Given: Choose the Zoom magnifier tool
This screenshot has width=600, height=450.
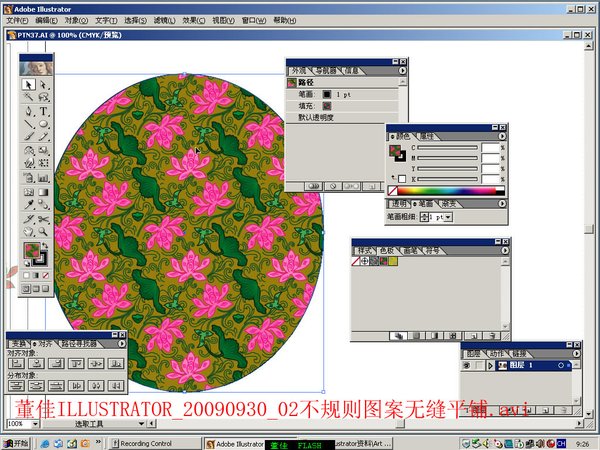Looking at the screenshot, I should click(x=44, y=229).
